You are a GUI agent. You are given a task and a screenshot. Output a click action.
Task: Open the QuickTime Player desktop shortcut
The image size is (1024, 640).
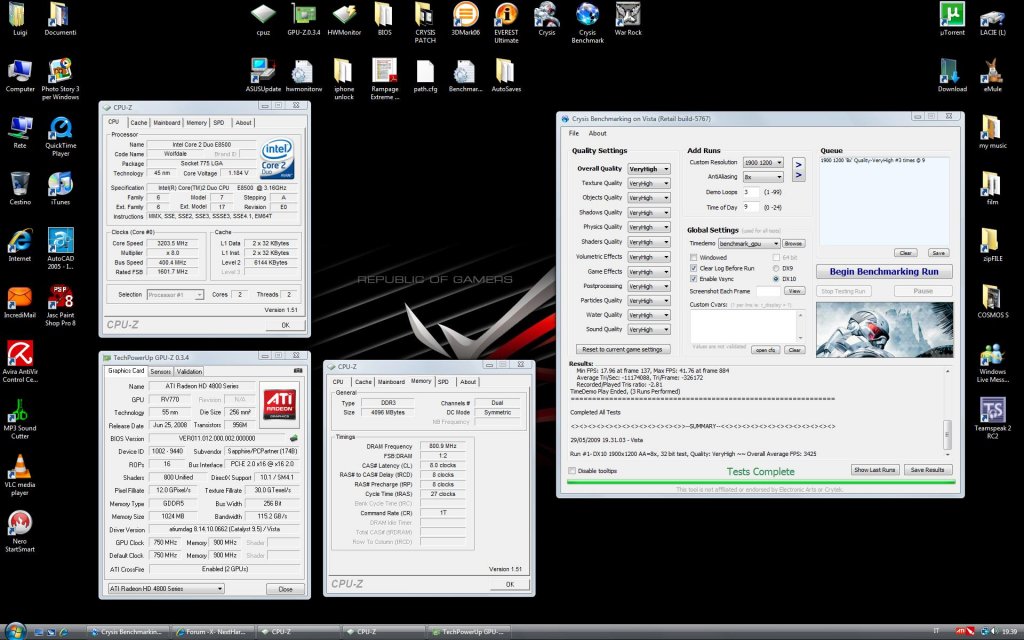[61, 136]
